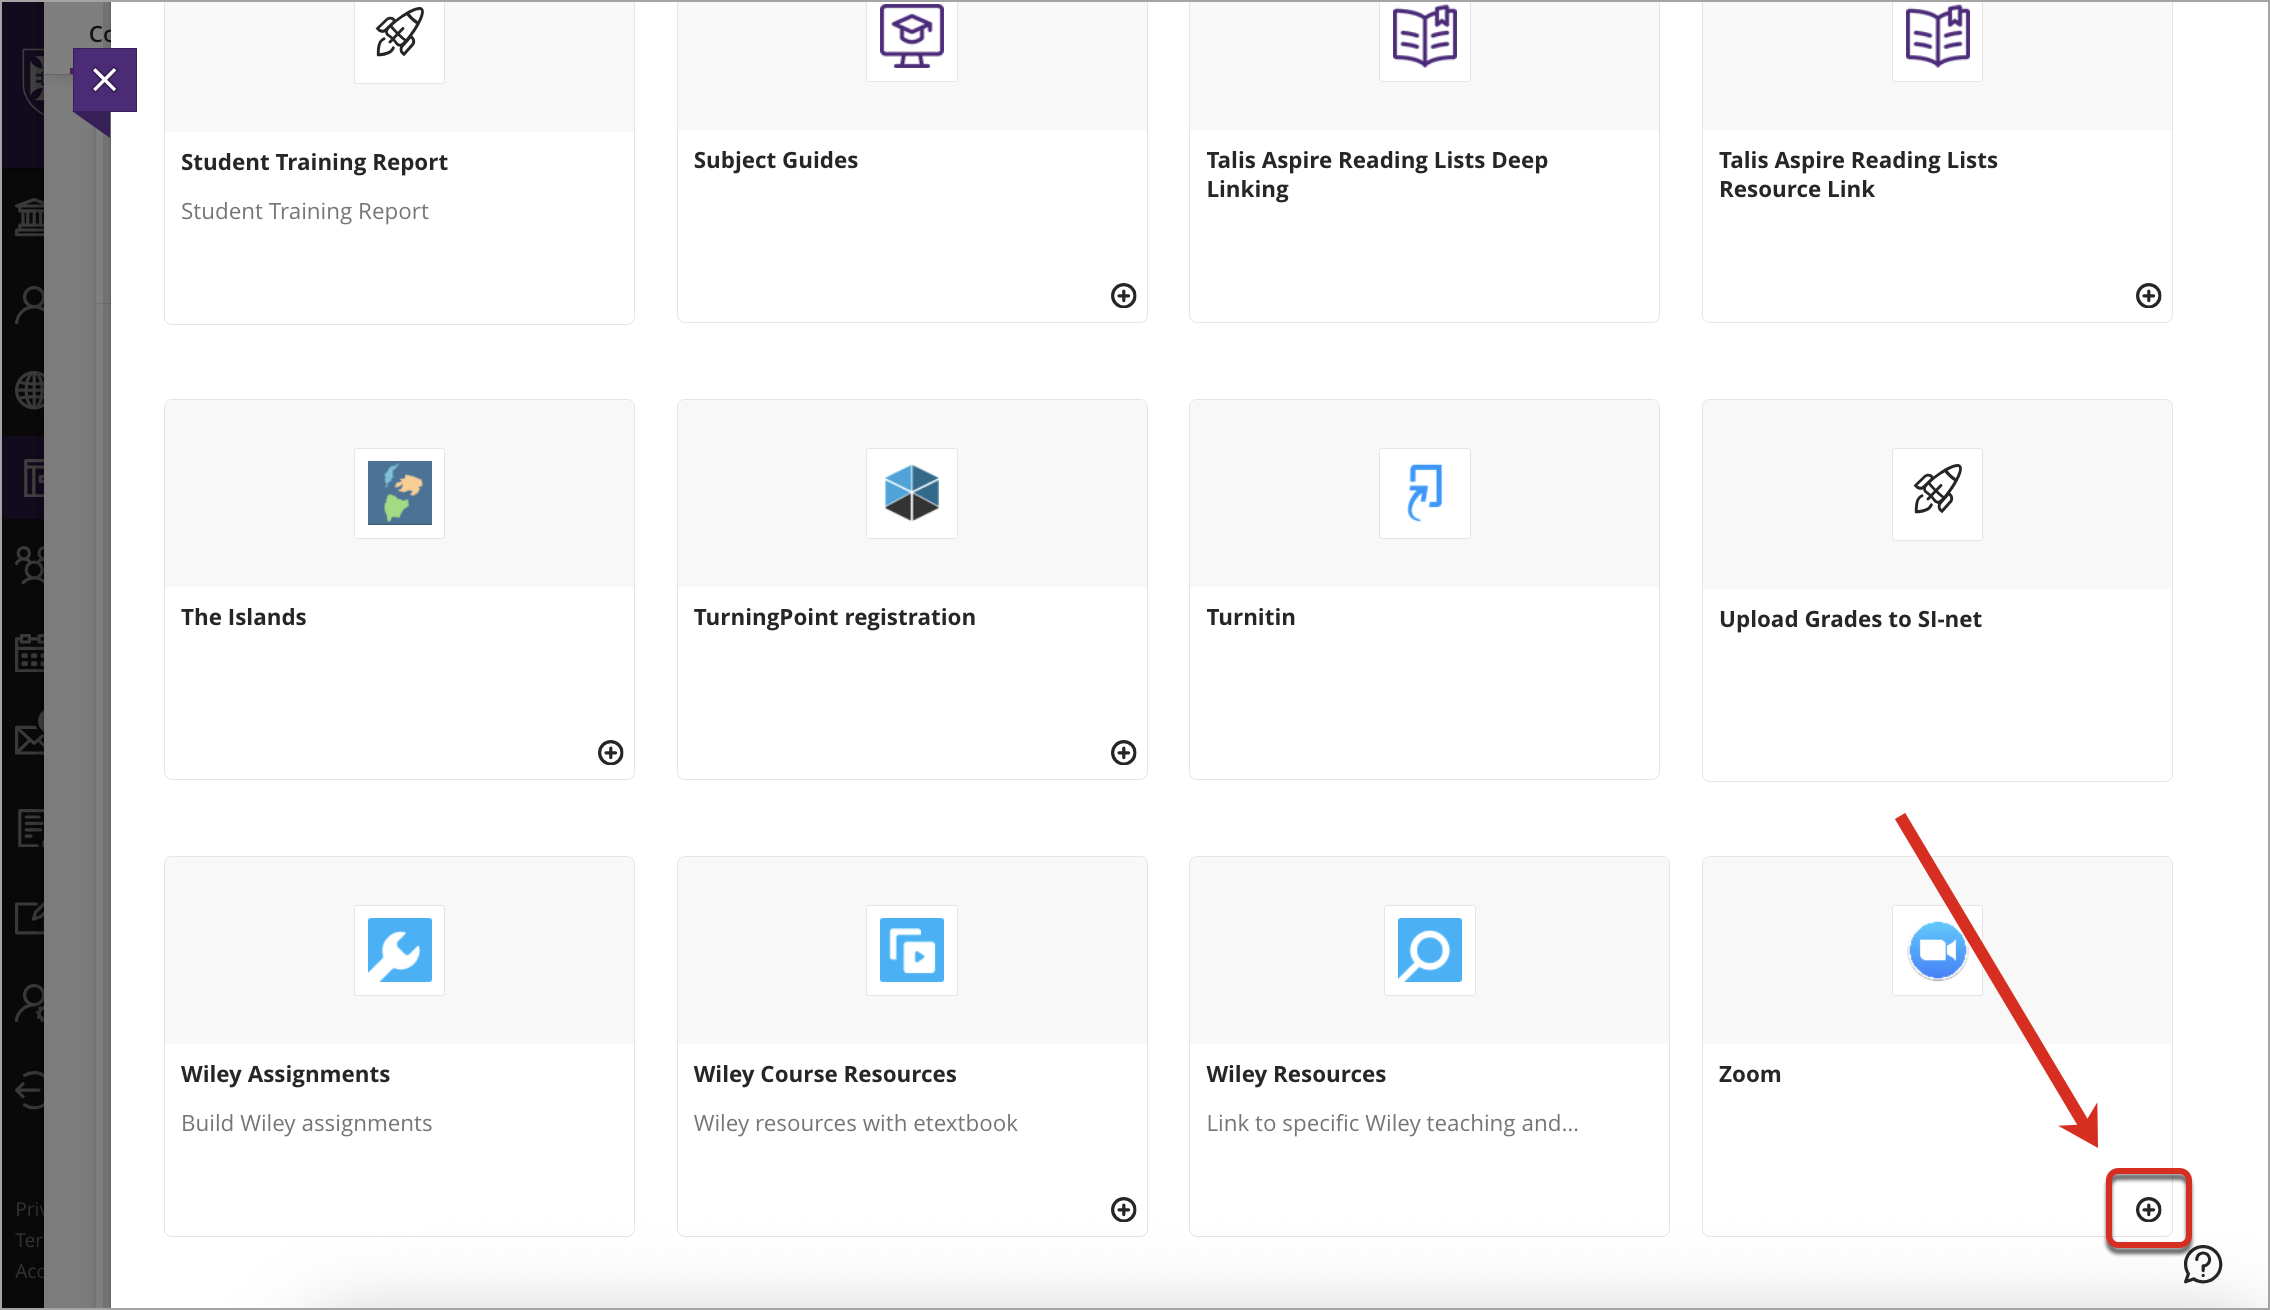Open the Wiley Course Resources icon

pyautogui.click(x=912, y=950)
